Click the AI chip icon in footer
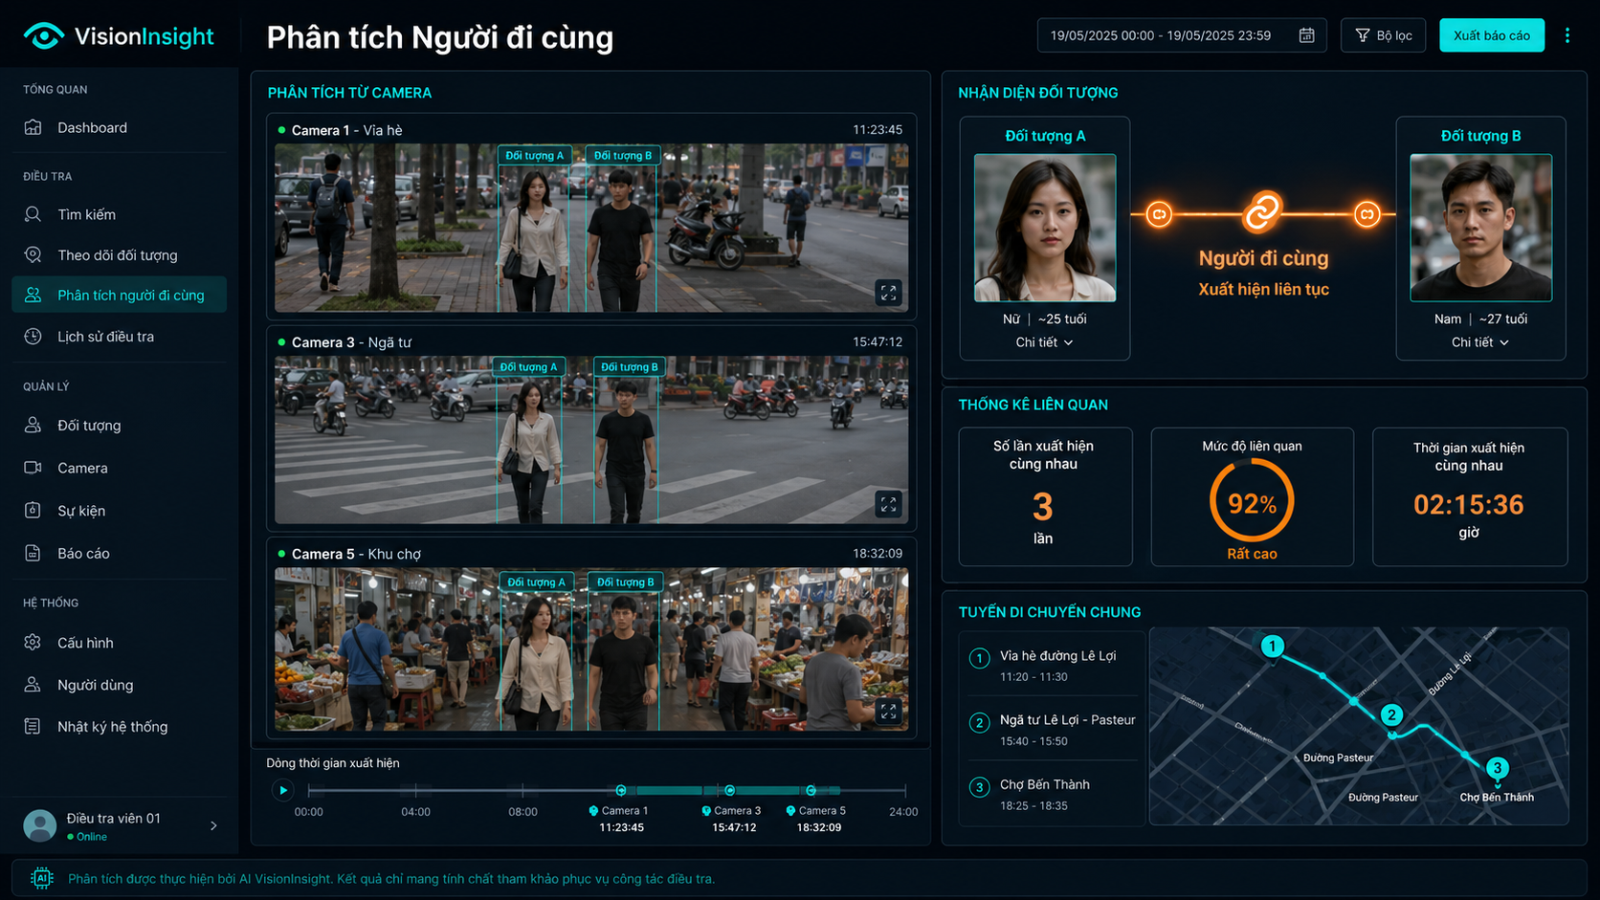Image resolution: width=1600 pixels, height=900 pixels. [x=42, y=878]
